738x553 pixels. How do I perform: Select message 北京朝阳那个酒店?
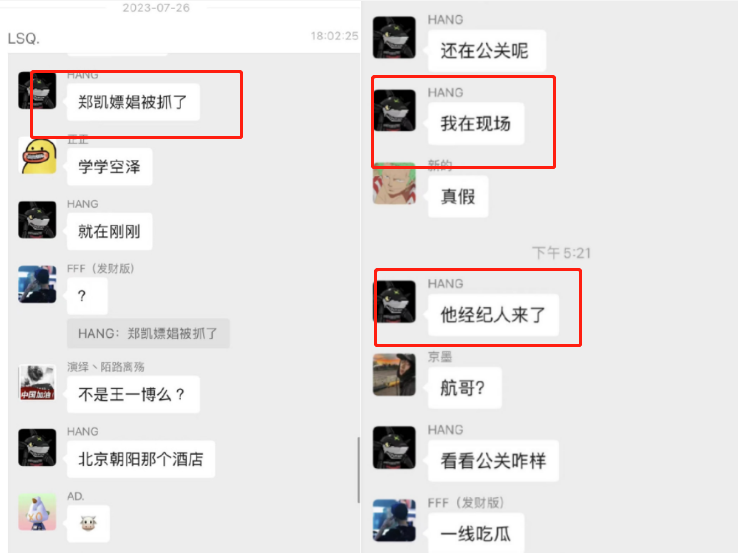[x=141, y=459]
